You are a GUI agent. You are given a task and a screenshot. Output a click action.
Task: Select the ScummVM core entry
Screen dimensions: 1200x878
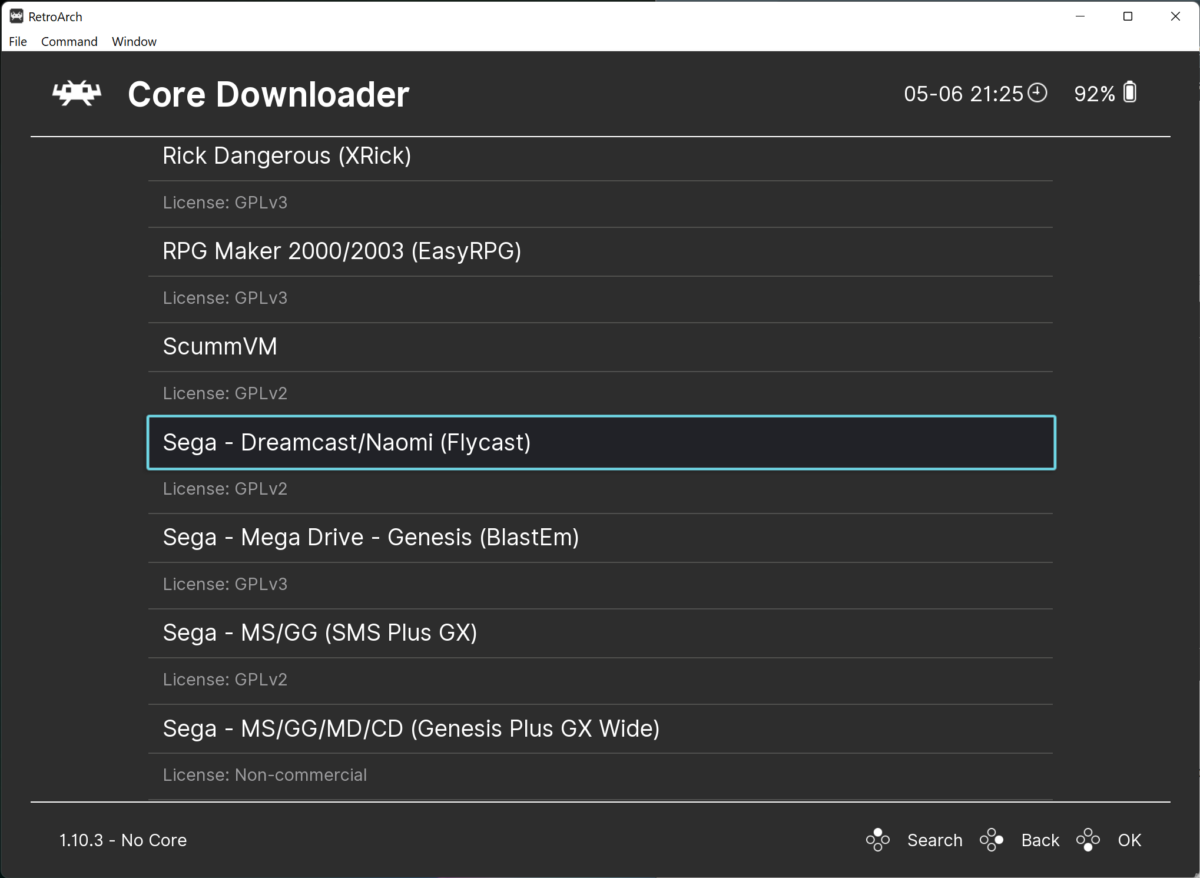pos(600,347)
